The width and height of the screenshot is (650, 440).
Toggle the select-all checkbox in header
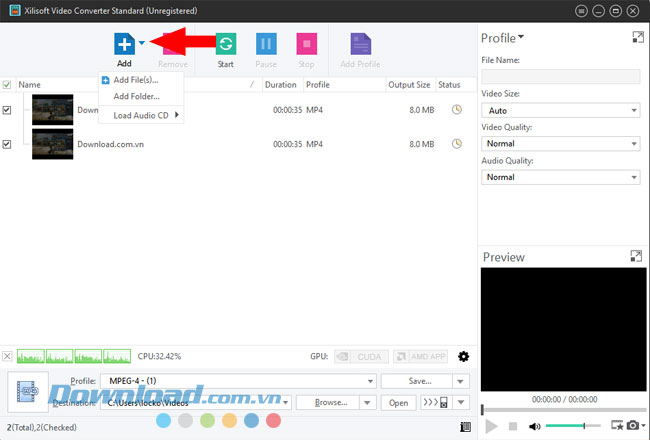[x=7, y=85]
